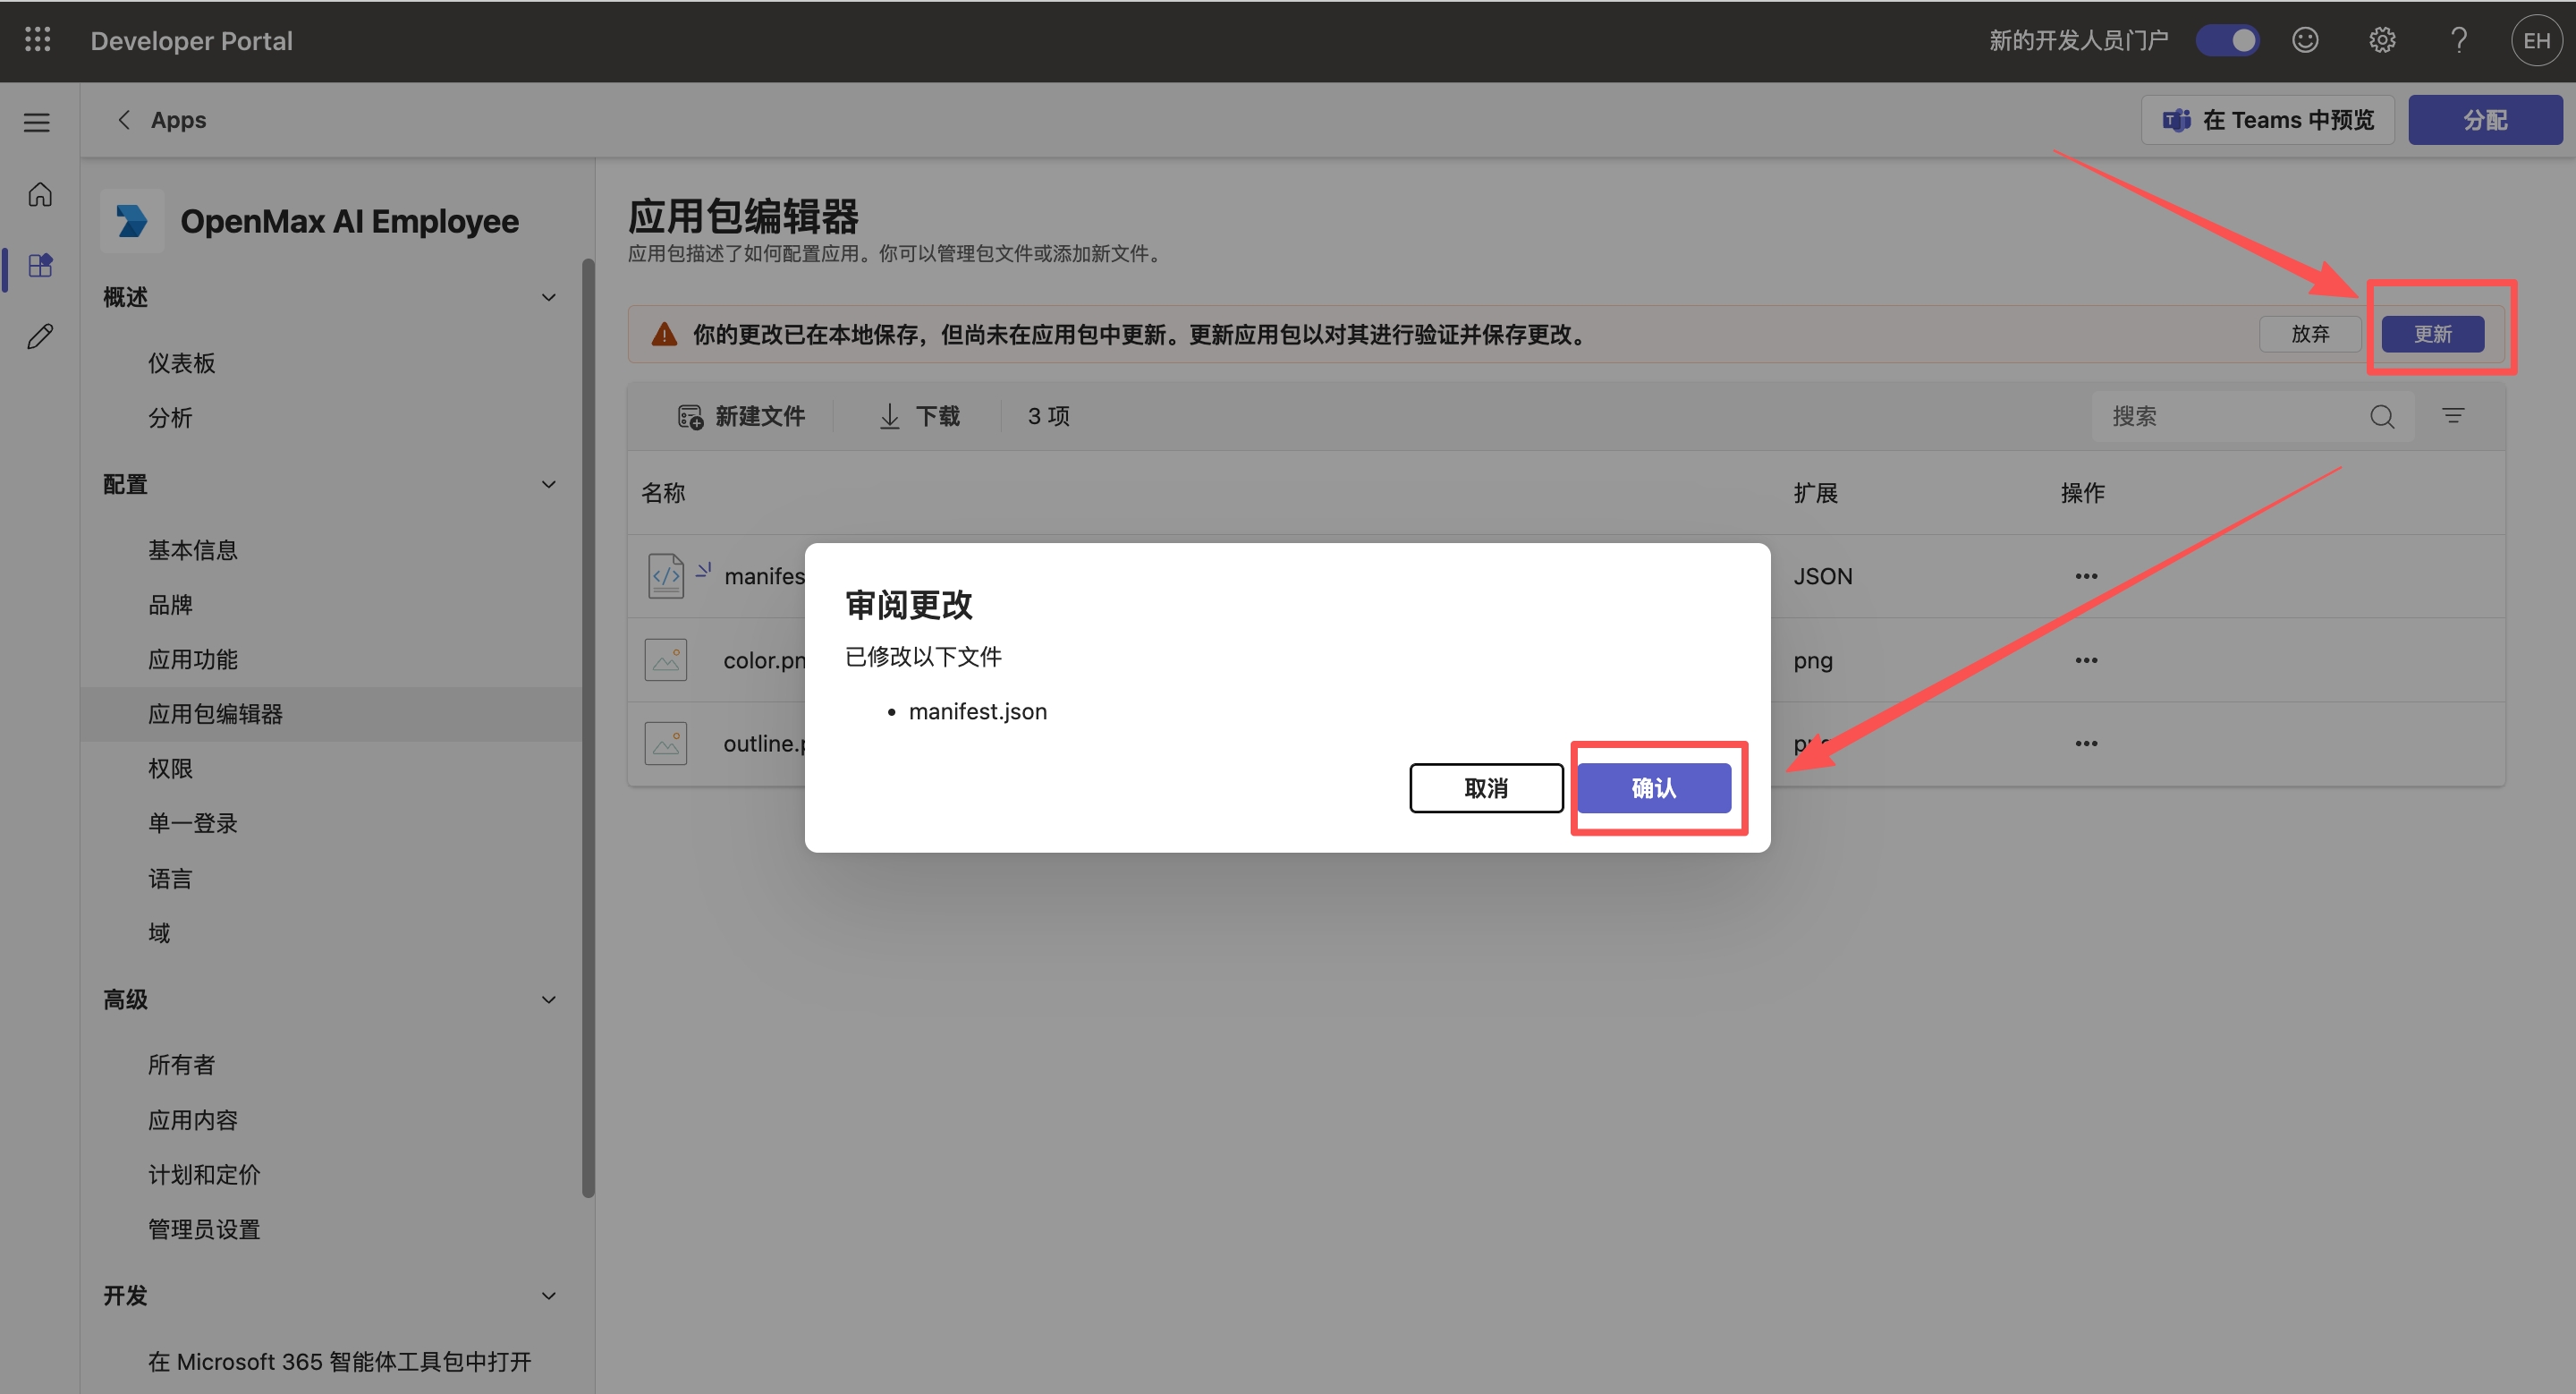Click the 分配 button
This screenshot has width=2576, height=1394.
[2485, 120]
